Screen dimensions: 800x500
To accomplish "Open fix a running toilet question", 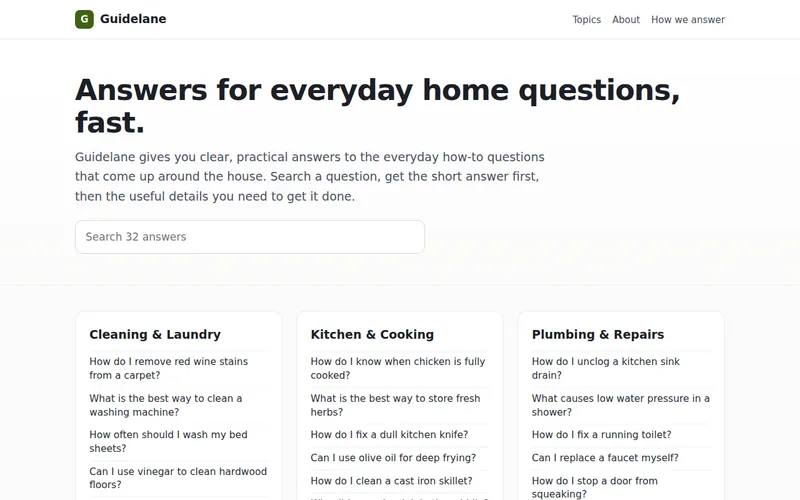I will (x=601, y=435).
